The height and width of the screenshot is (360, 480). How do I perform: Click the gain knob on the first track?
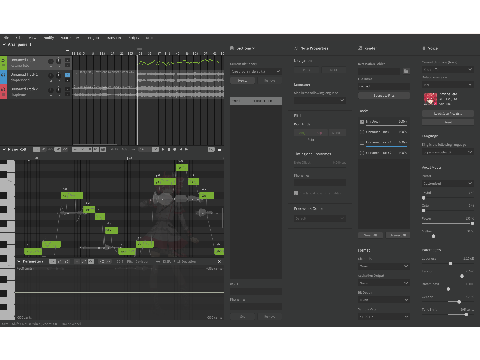pyautogui.click(x=51, y=61)
